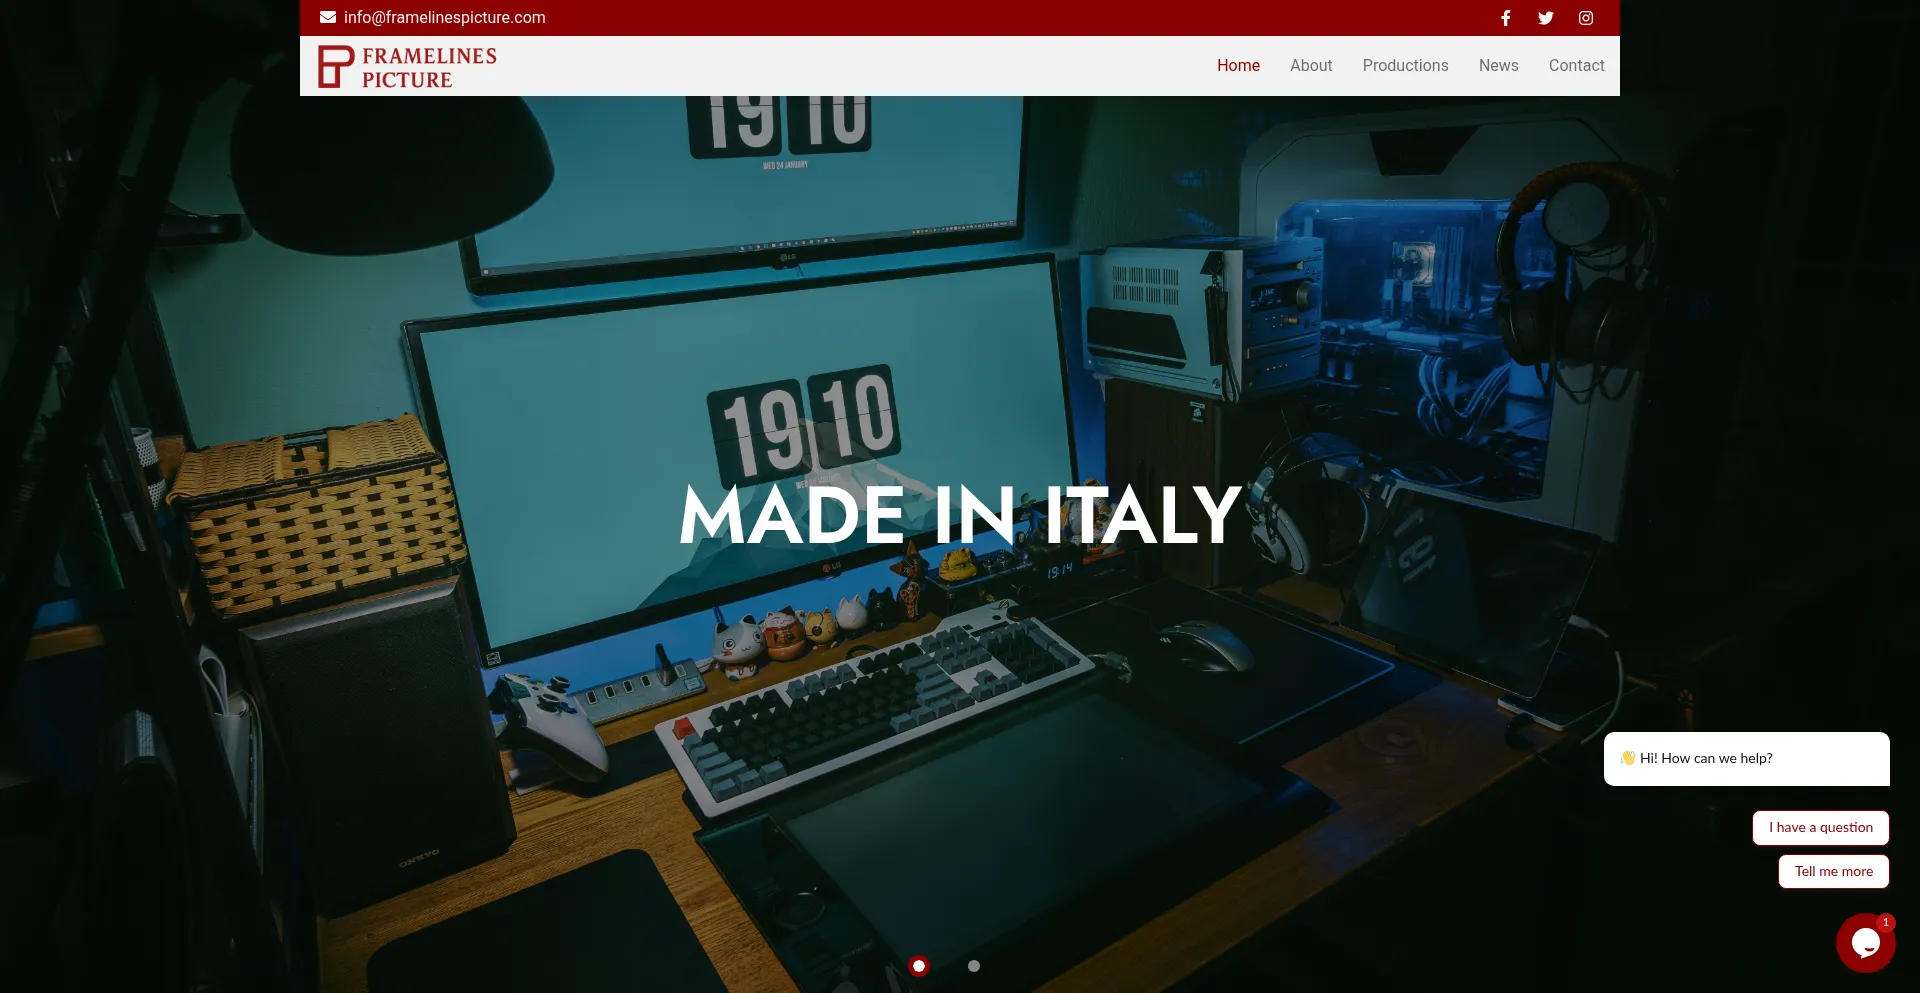The height and width of the screenshot is (993, 1920).
Task: Select the first active slide indicator dot
Action: pyautogui.click(x=919, y=966)
